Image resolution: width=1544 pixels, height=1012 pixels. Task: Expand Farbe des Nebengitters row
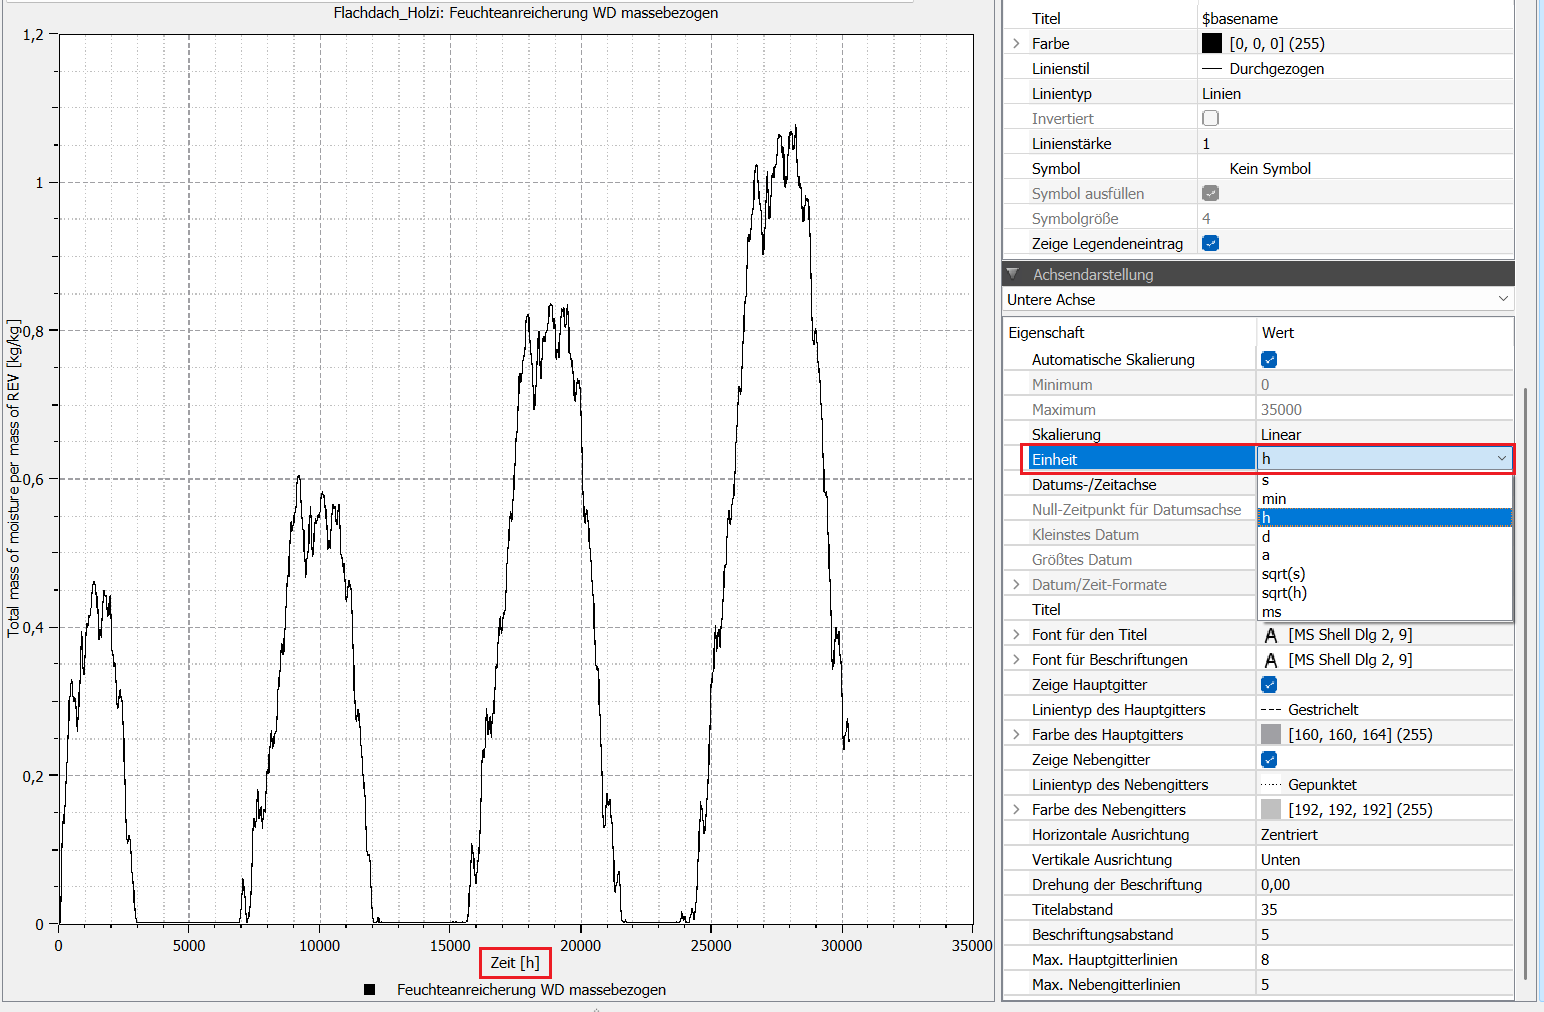1016,809
